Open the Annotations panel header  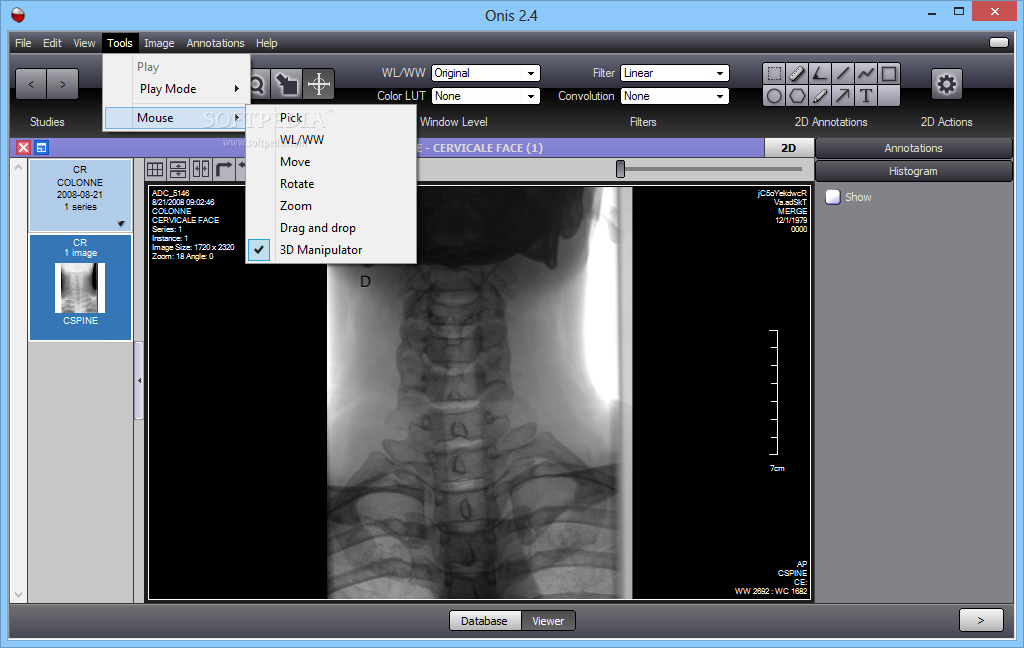point(913,148)
